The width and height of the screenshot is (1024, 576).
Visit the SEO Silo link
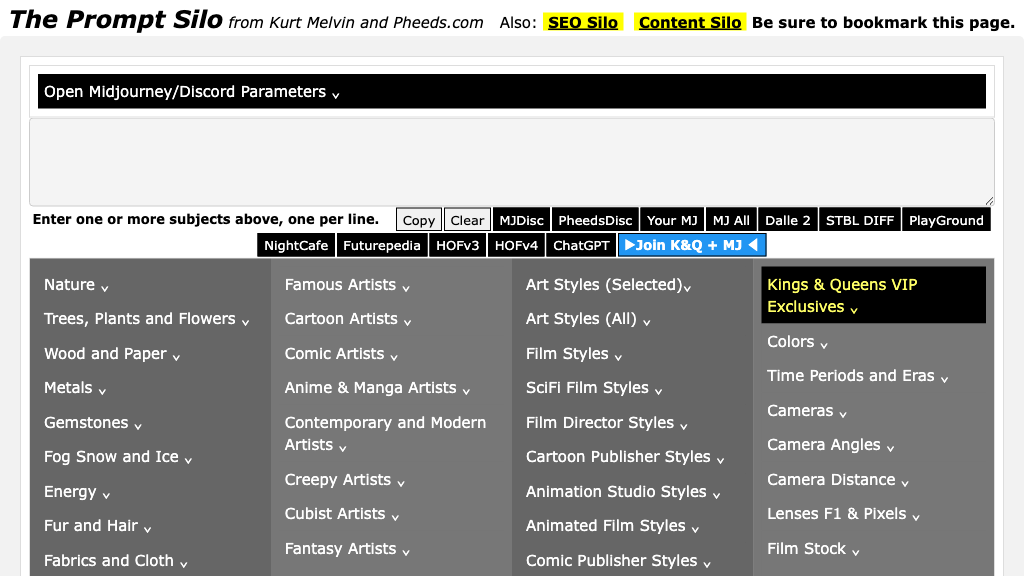point(583,22)
